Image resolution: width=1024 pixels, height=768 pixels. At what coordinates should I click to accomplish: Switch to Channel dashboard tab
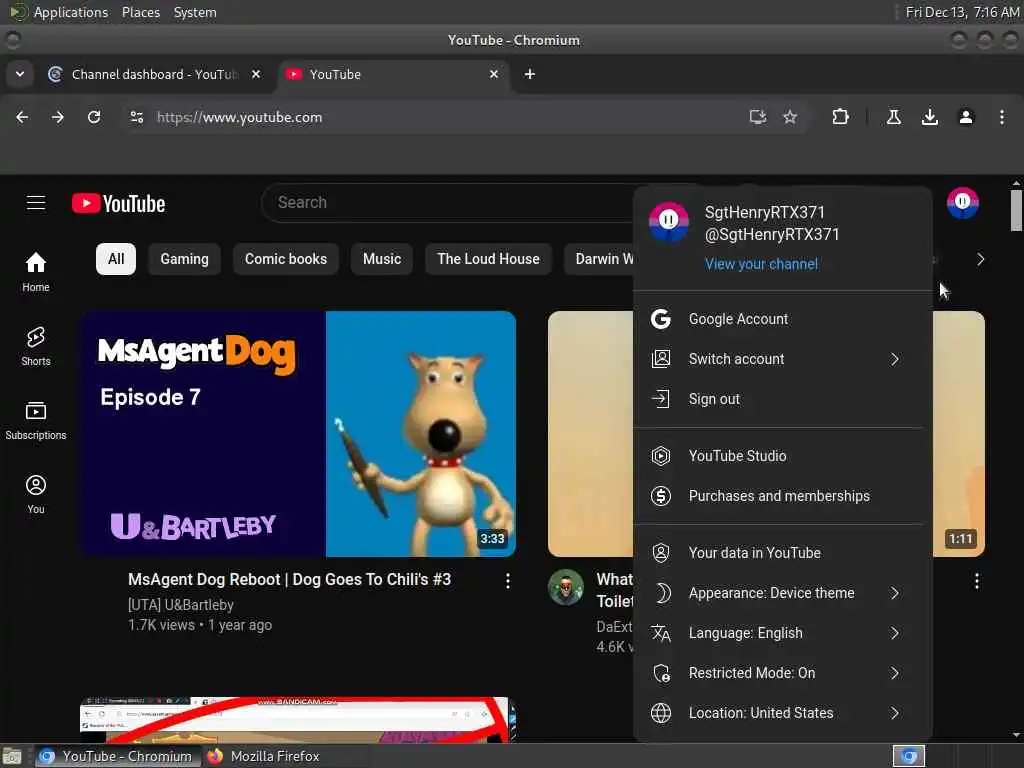pyautogui.click(x=155, y=74)
